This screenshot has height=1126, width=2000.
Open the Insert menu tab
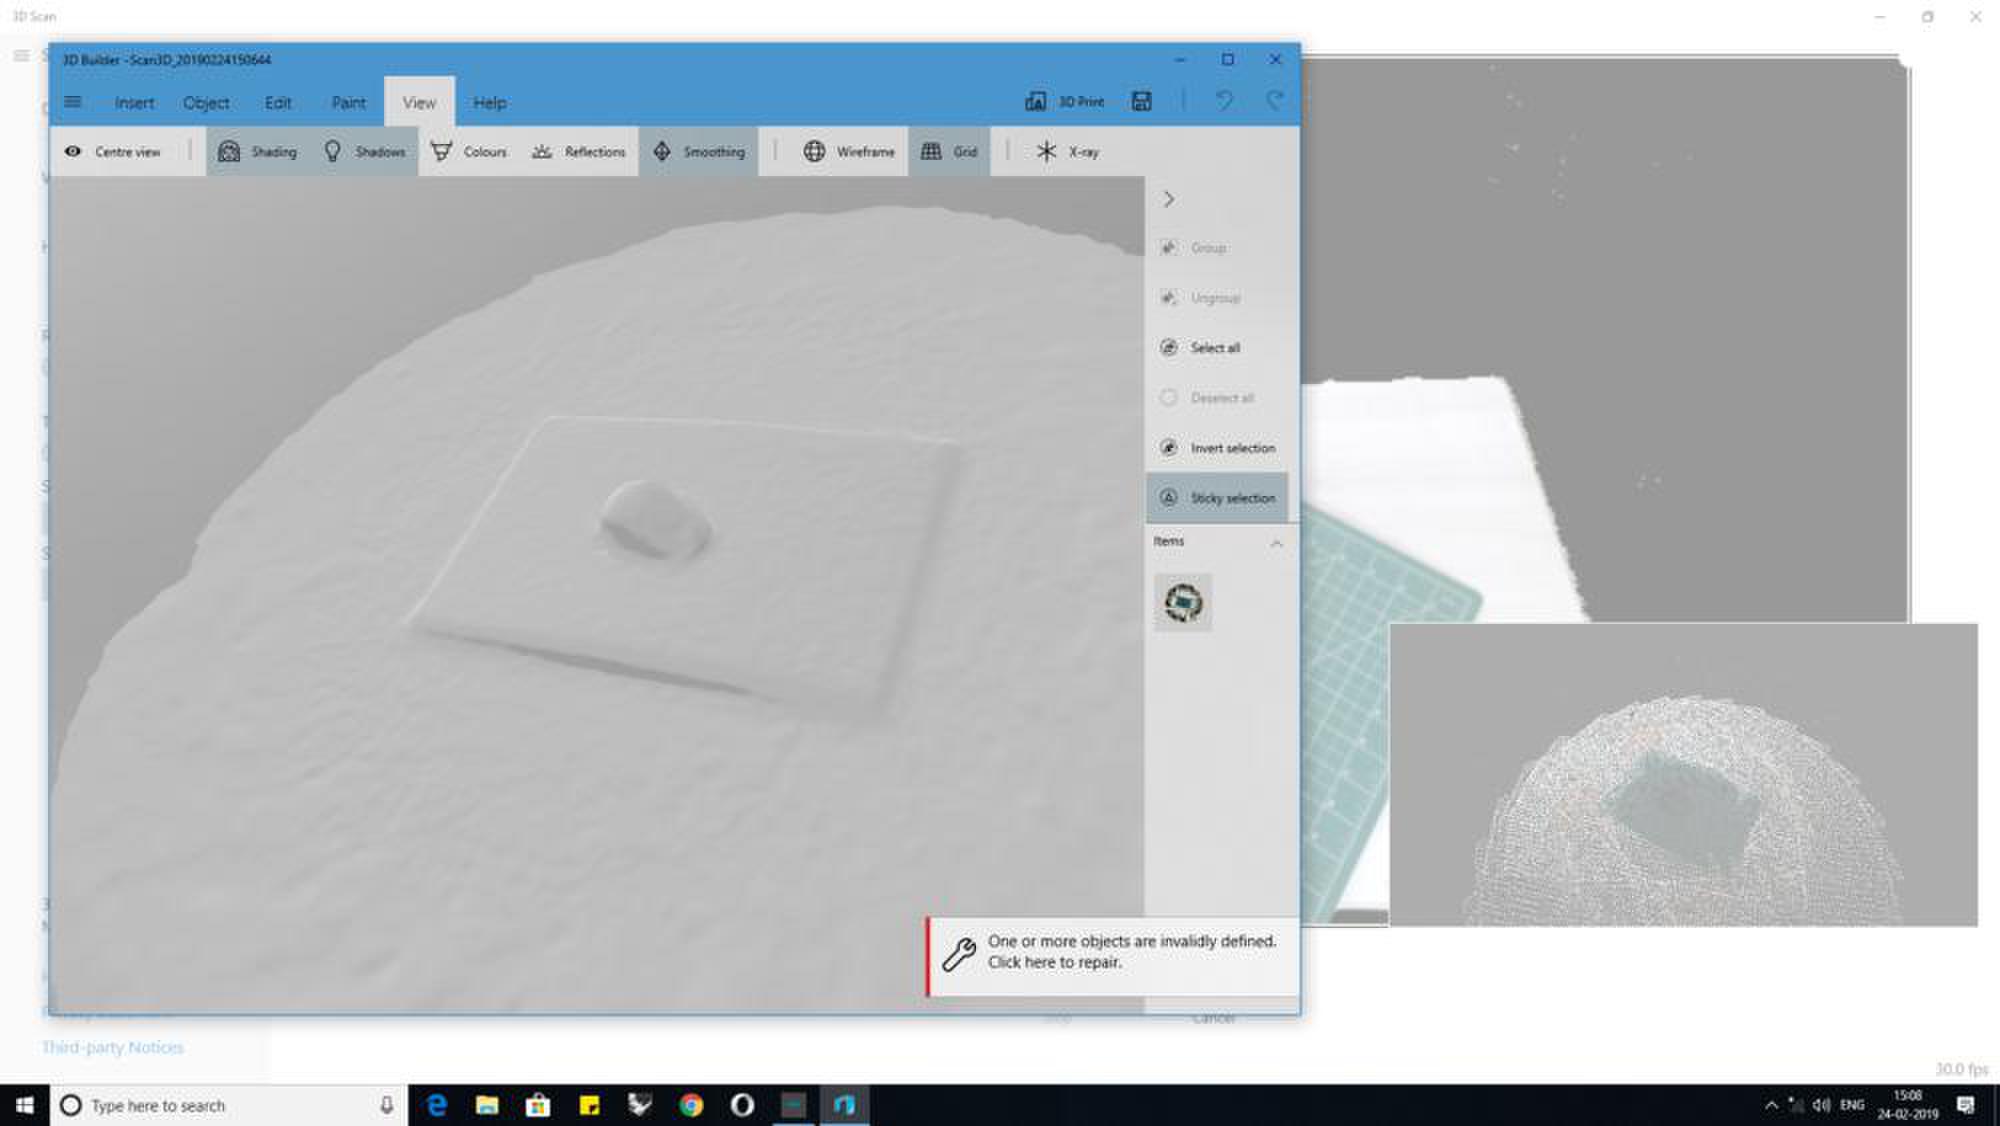pyautogui.click(x=134, y=103)
